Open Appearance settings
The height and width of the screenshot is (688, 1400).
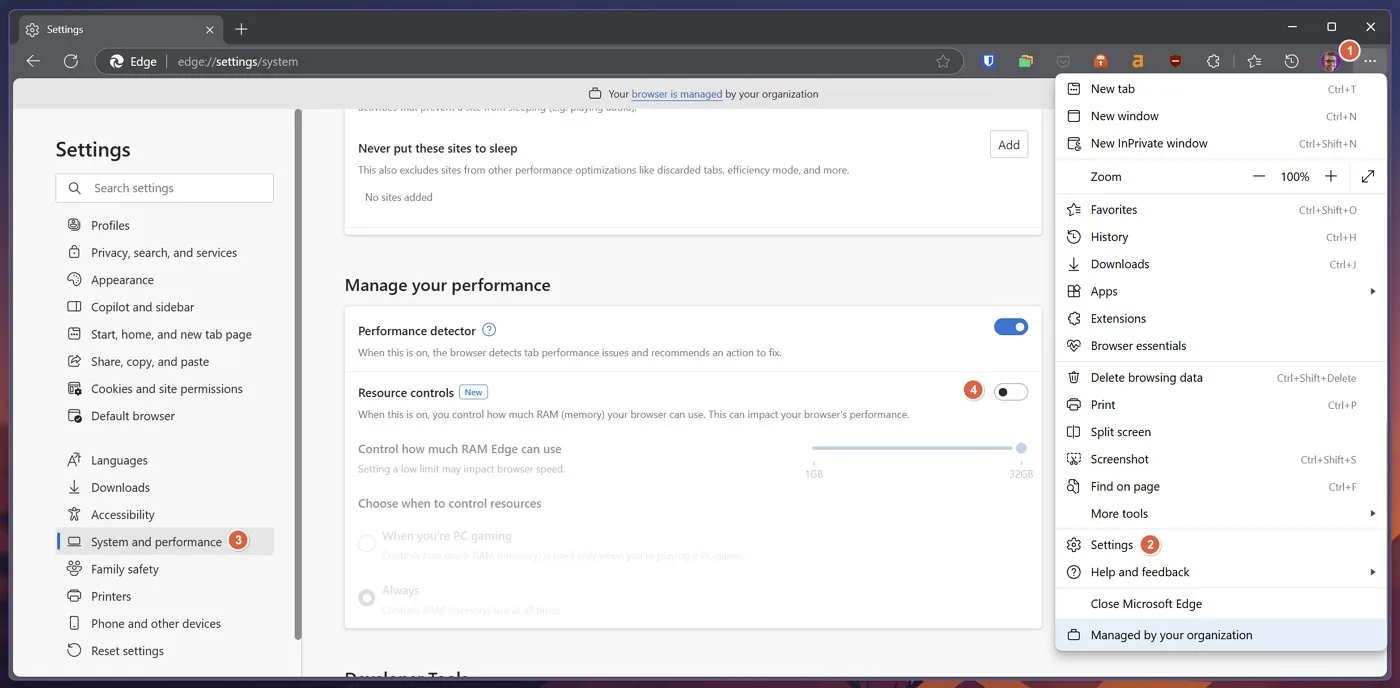[x=165, y=280]
